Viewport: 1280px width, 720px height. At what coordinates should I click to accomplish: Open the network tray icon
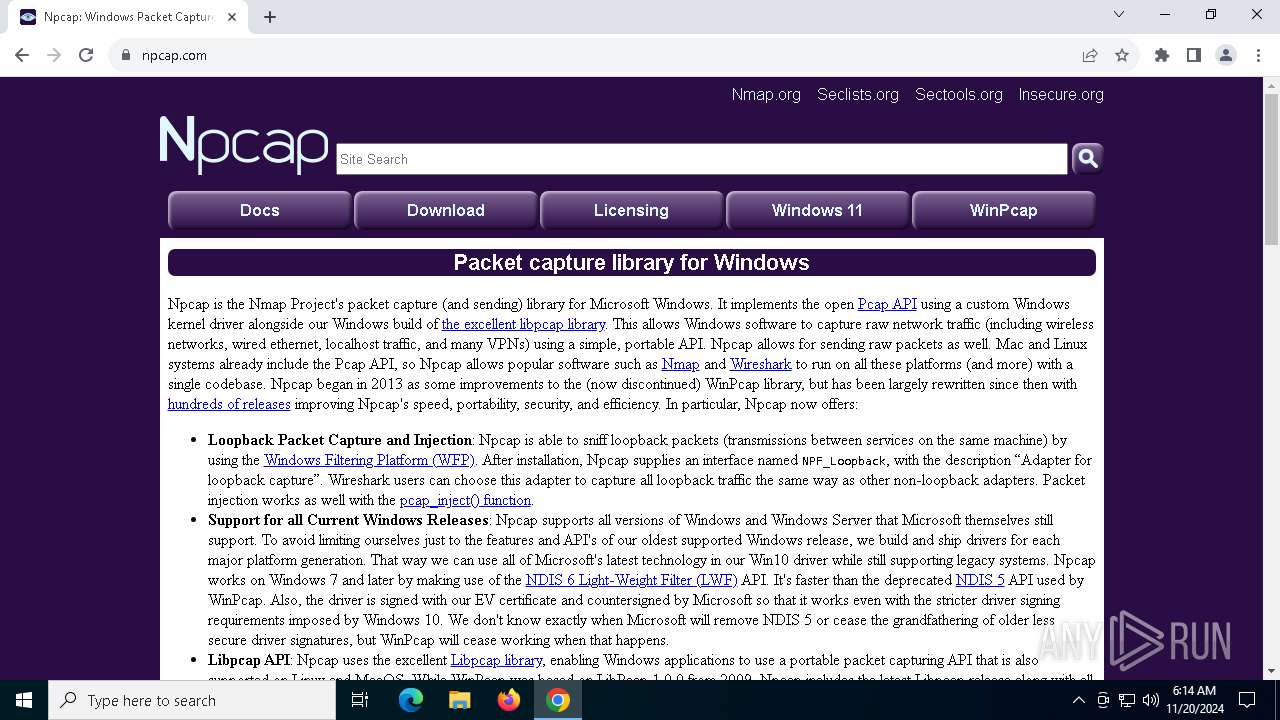click(1127, 700)
